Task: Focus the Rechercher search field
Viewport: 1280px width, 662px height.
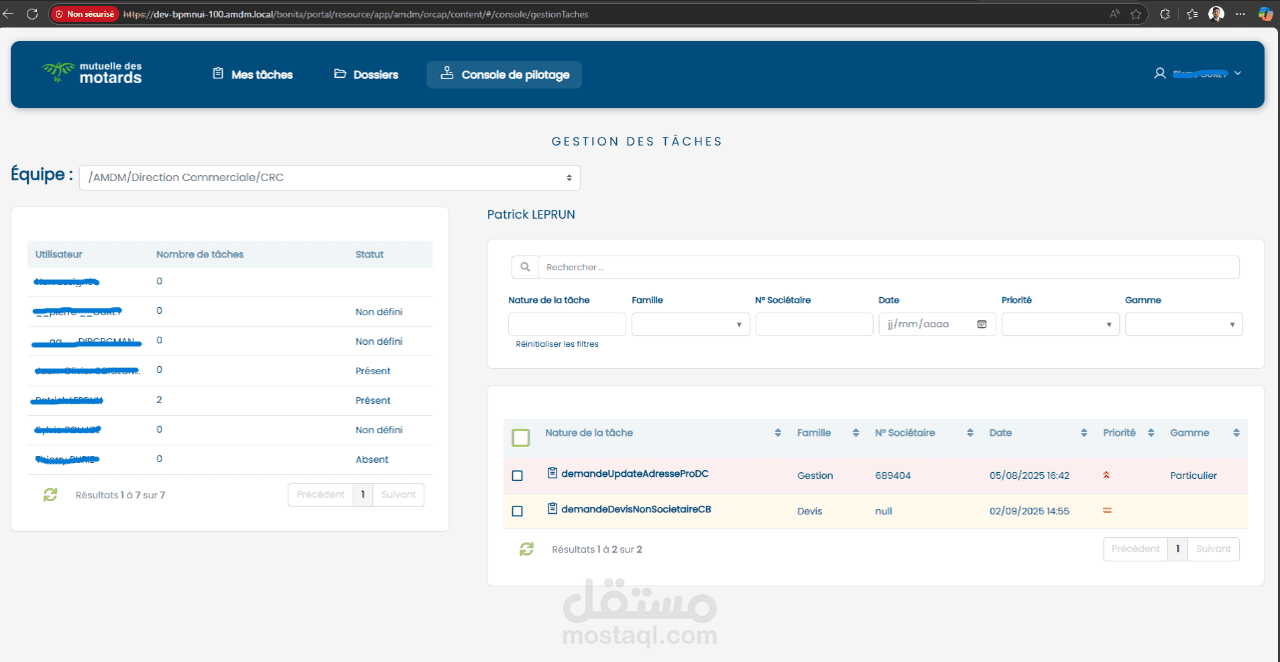Action: coord(889,267)
